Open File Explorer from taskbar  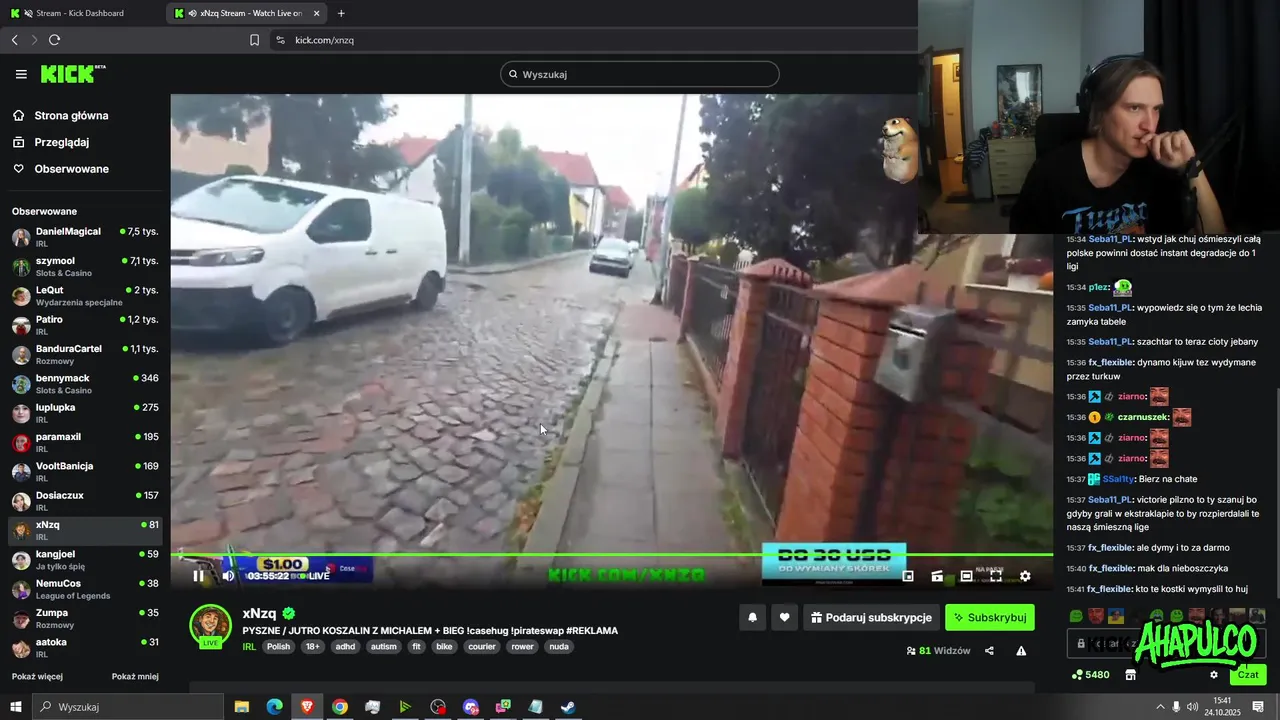[x=241, y=707]
